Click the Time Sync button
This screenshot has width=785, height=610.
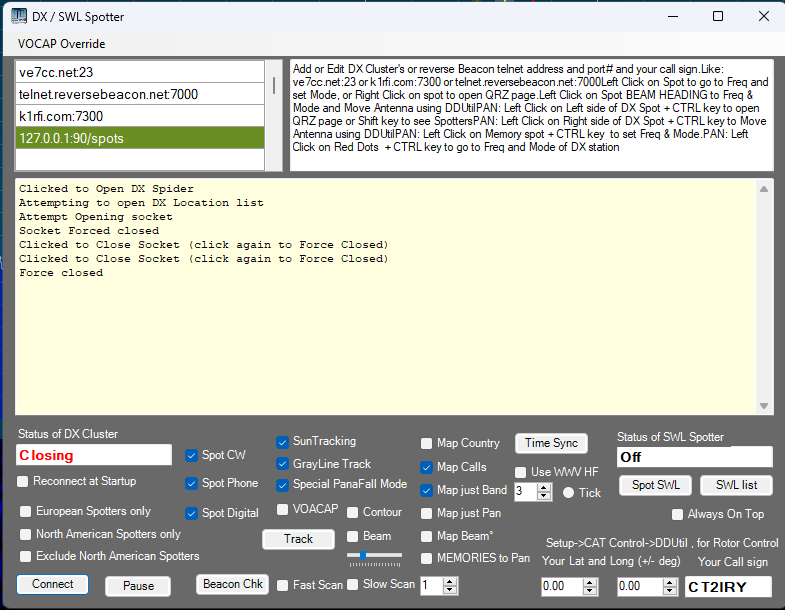click(551, 443)
